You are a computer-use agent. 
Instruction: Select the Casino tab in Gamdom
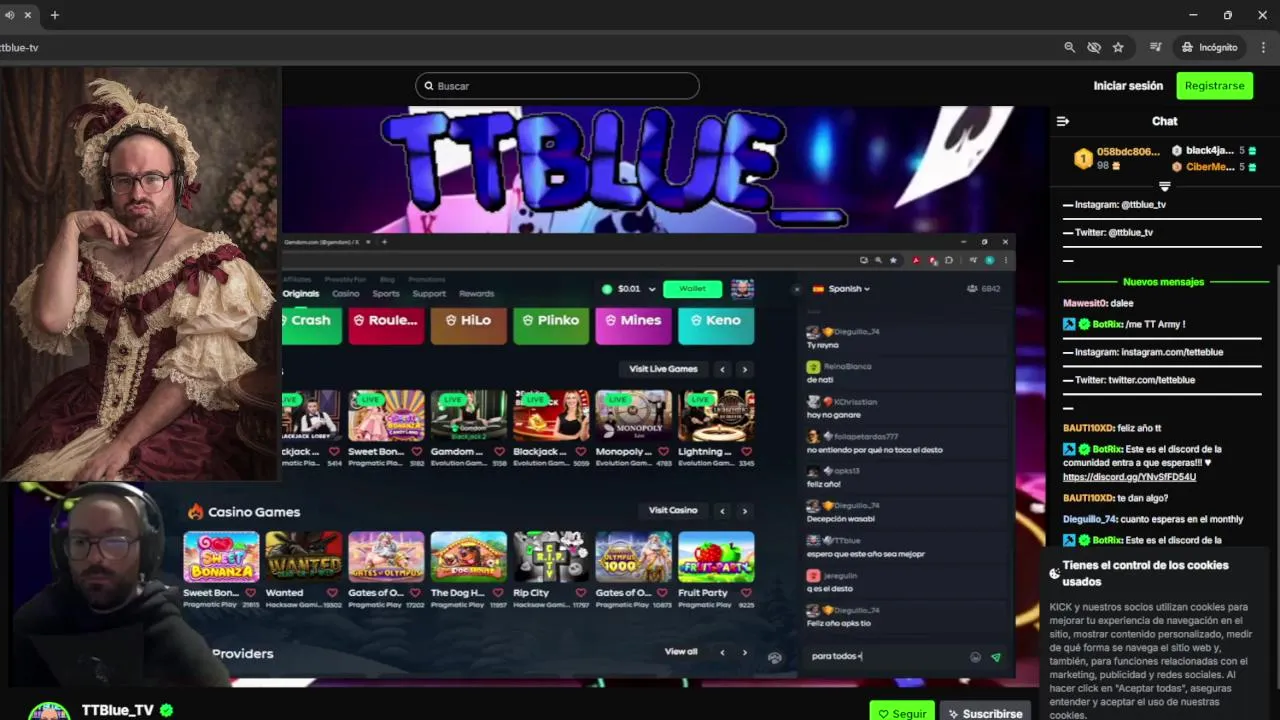(346, 293)
